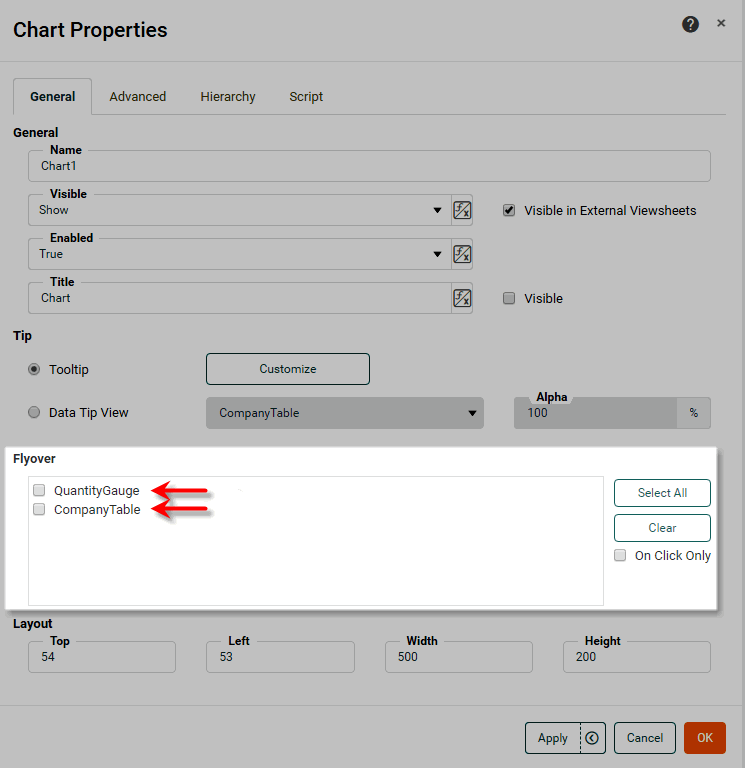Viewport: 745px width, 768px height.
Task: Toggle Visible in External Viewsheets checkbox
Action: tap(509, 210)
